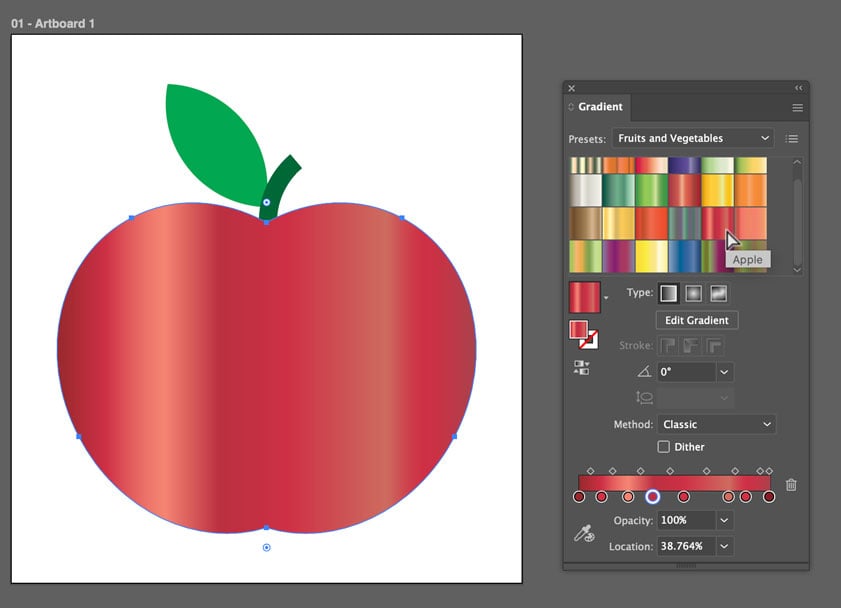Select the Radial Gradient type icon
Image resolution: width=841 pixels, height=608 pixels.
pos(693,293)
